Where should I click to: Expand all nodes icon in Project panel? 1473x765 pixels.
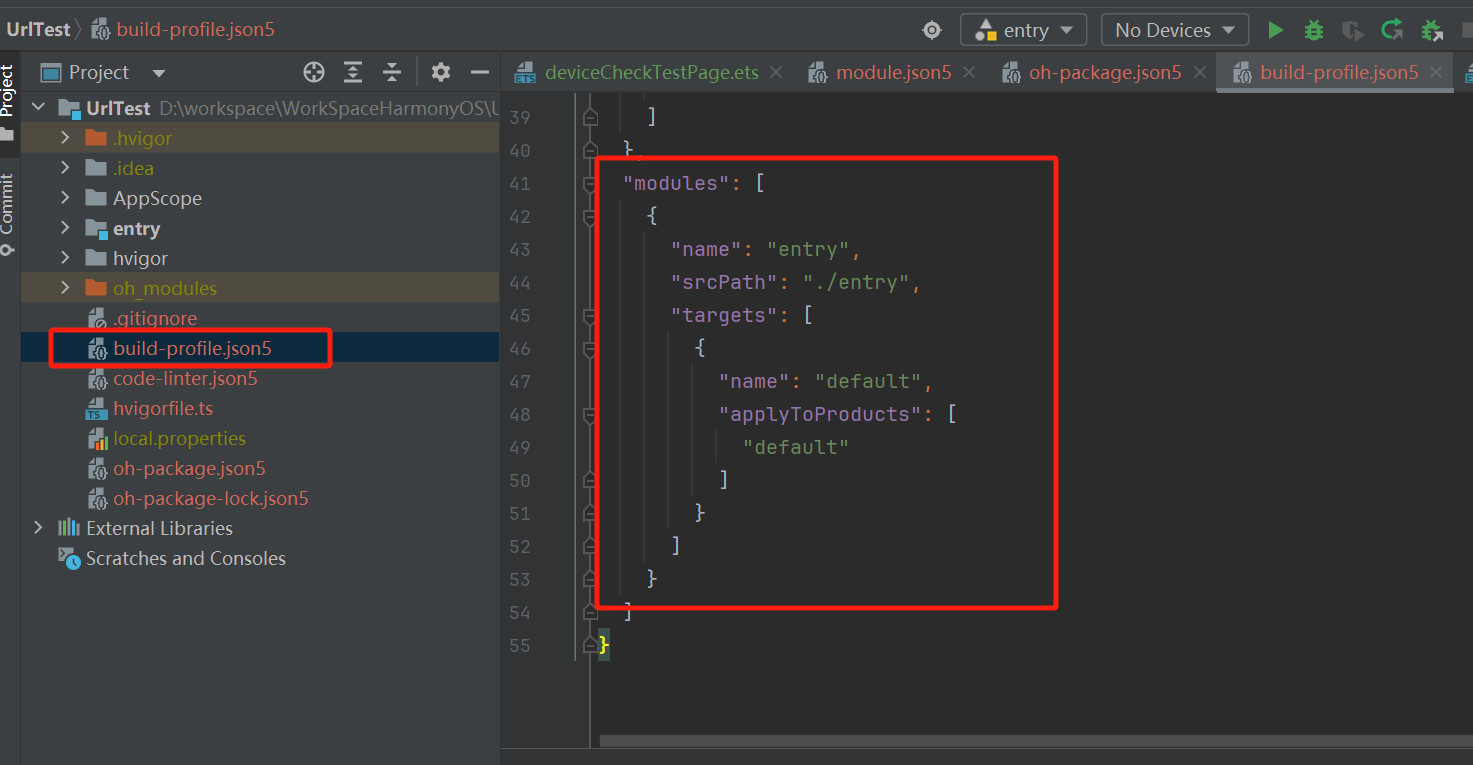click(353, 72)
